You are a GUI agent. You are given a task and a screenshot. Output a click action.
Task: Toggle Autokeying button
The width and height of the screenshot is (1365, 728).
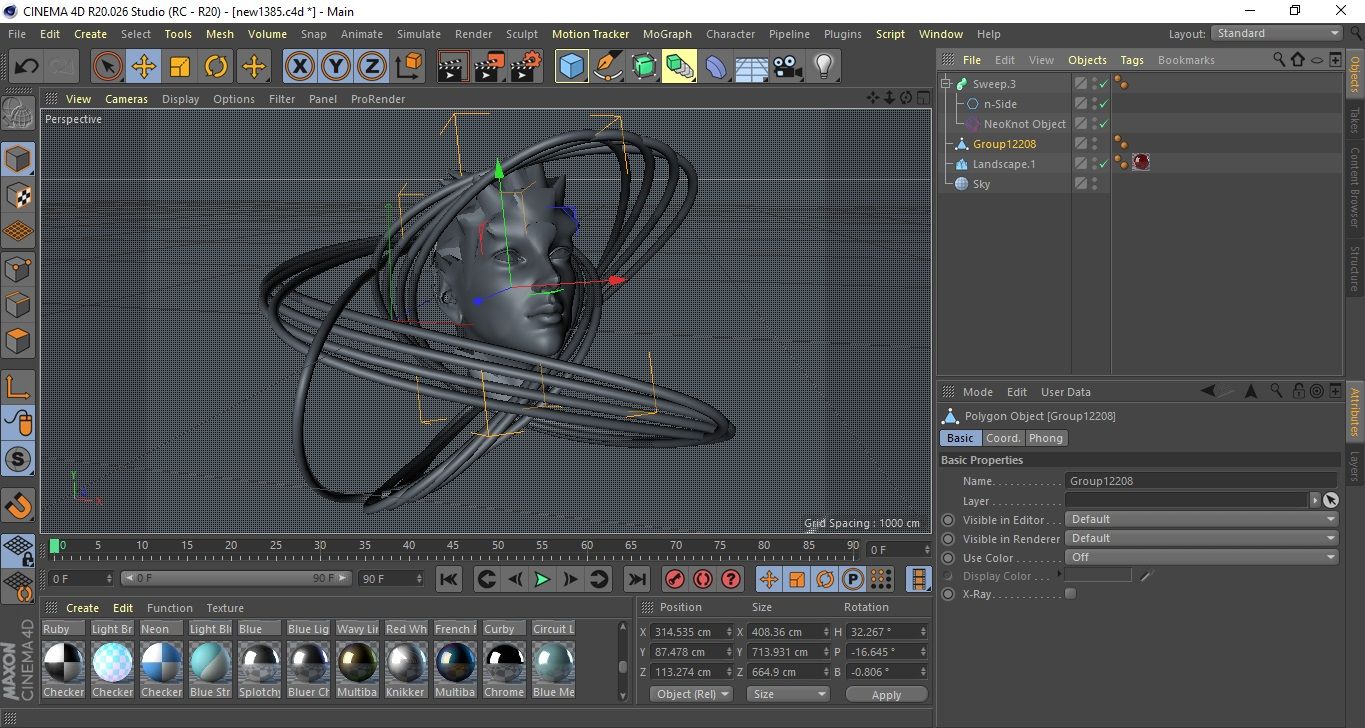pyautogui.click(x=703, y=579)
